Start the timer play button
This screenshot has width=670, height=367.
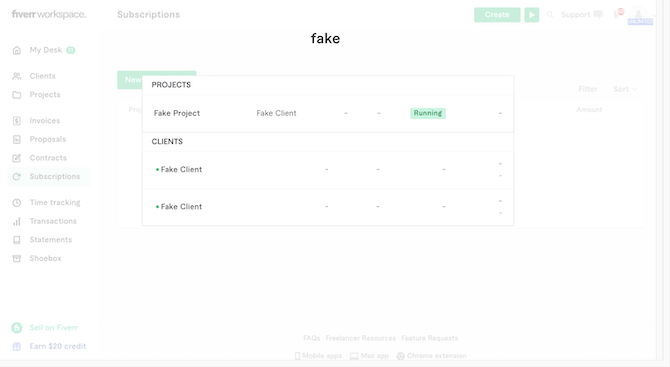click(532, 15)
